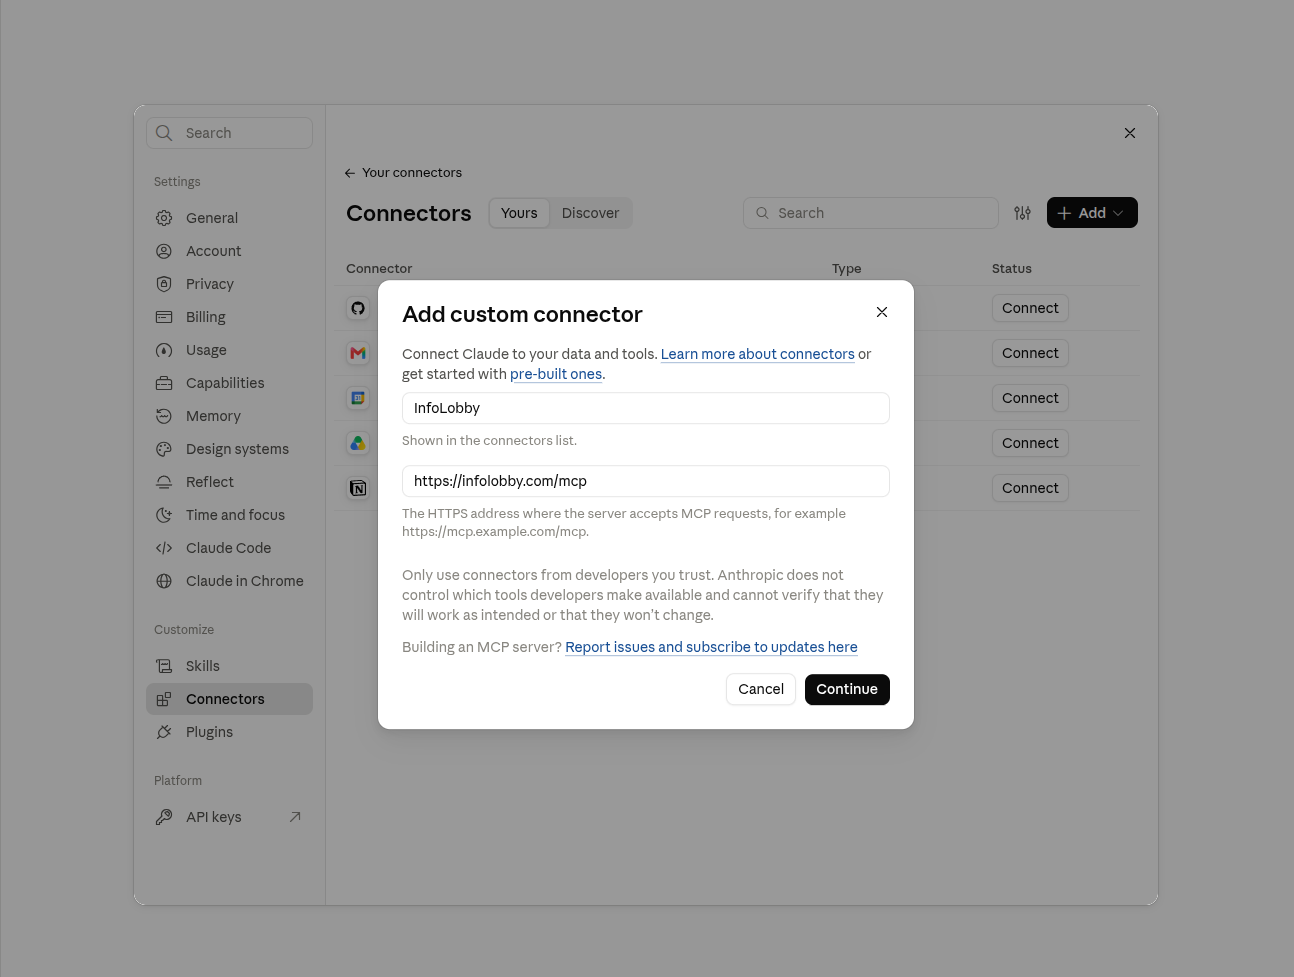Open the connectors filter settings icon
The width and height of the screenshot is (1294, 977).
point(1022,213)
